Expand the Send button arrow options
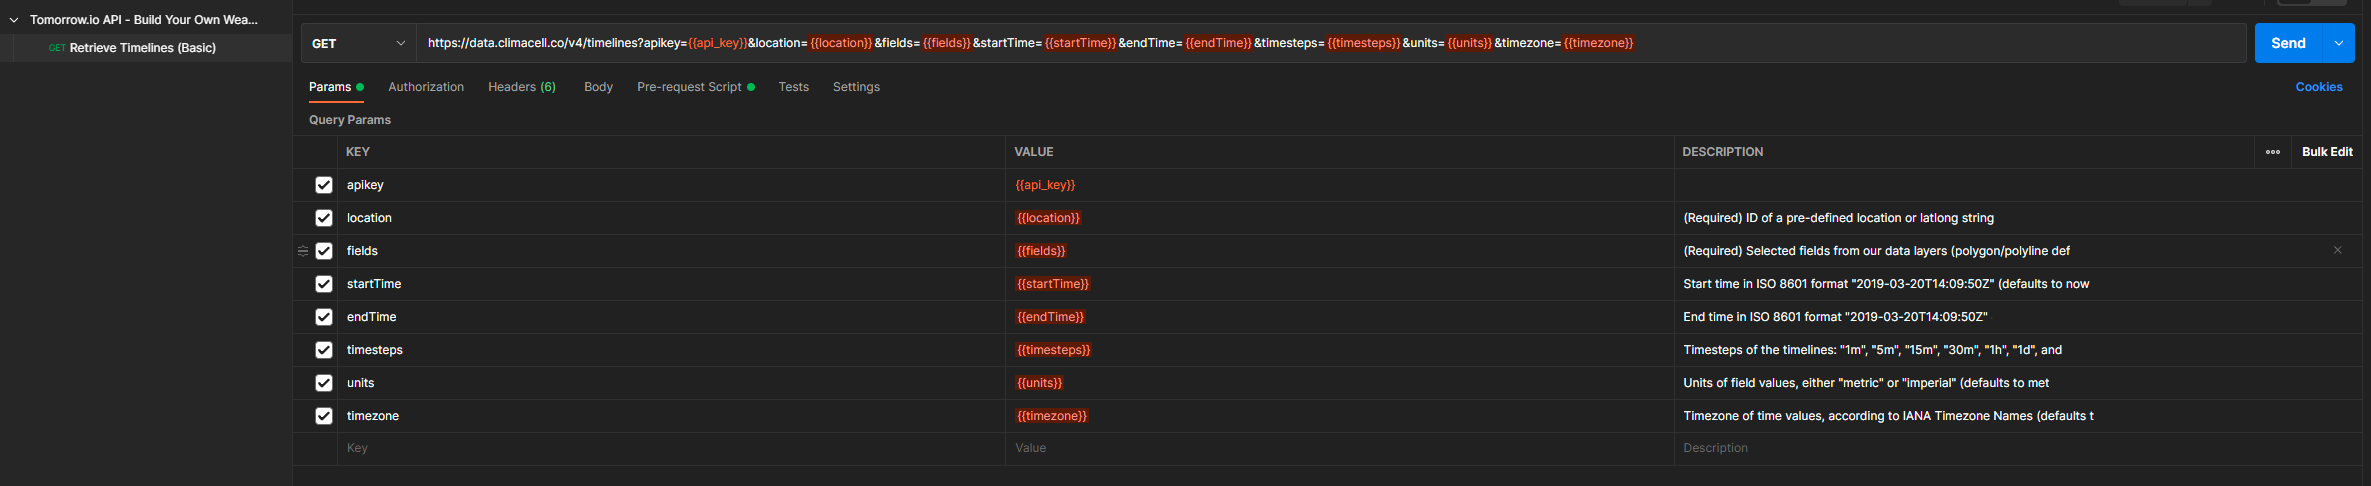 pyautogui.click(x=2338, y=43)
